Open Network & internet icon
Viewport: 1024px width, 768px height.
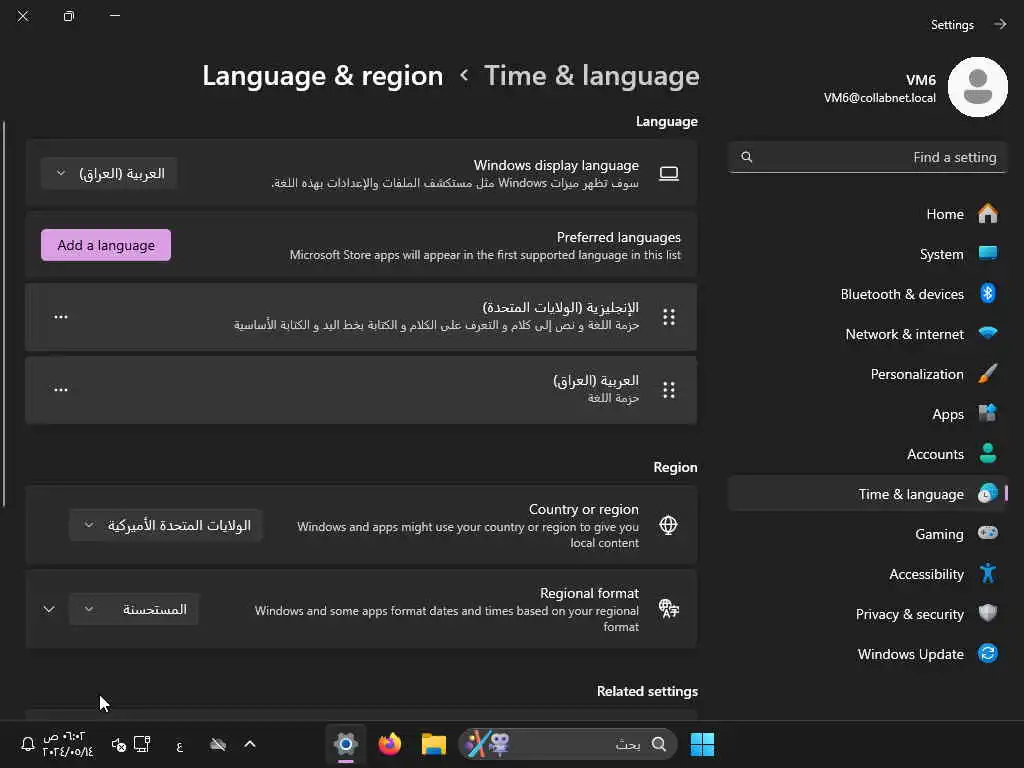tap(987, 333)
